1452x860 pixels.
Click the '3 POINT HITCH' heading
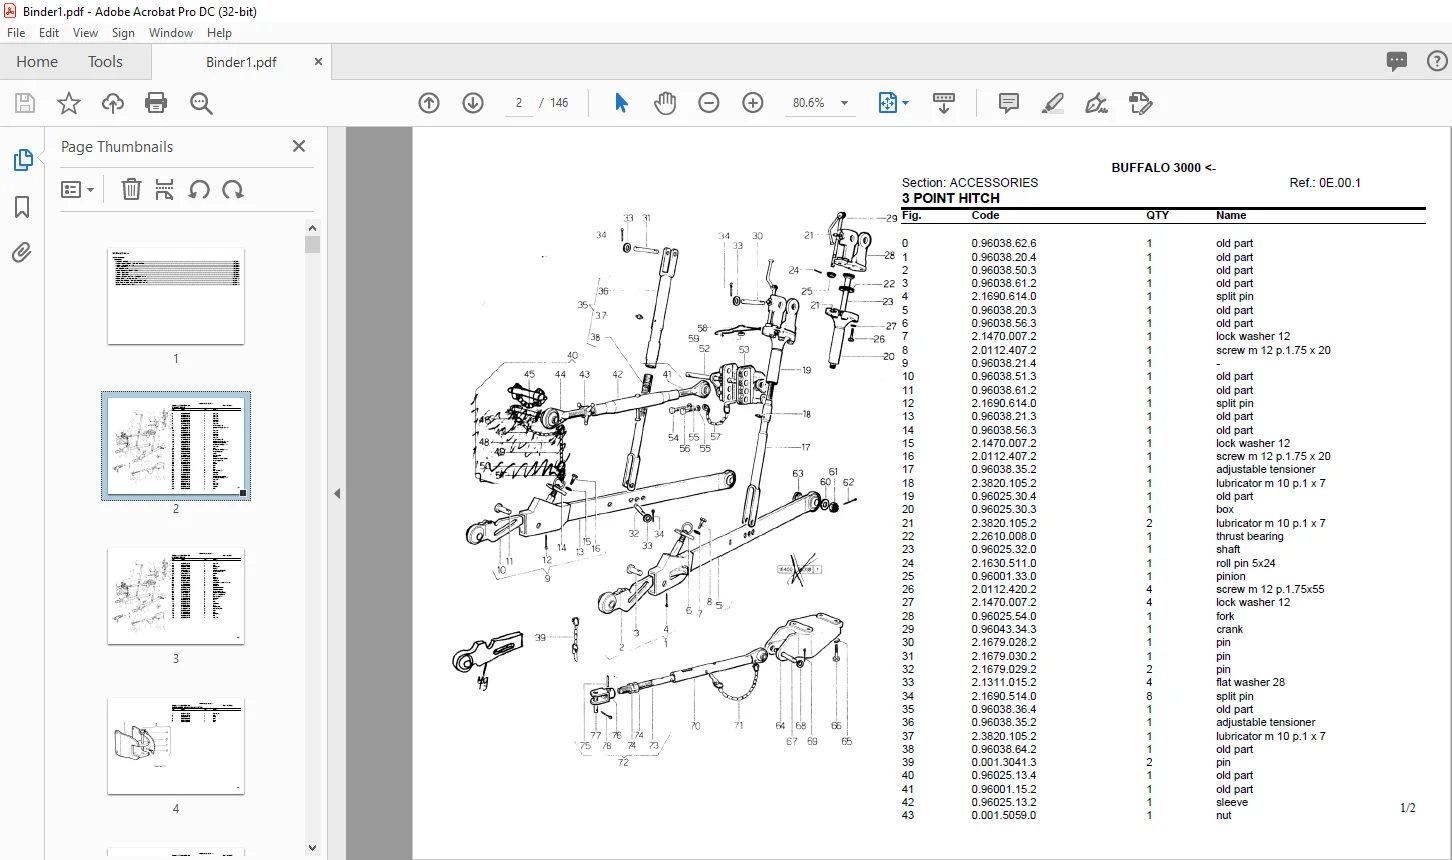(951, 198)
